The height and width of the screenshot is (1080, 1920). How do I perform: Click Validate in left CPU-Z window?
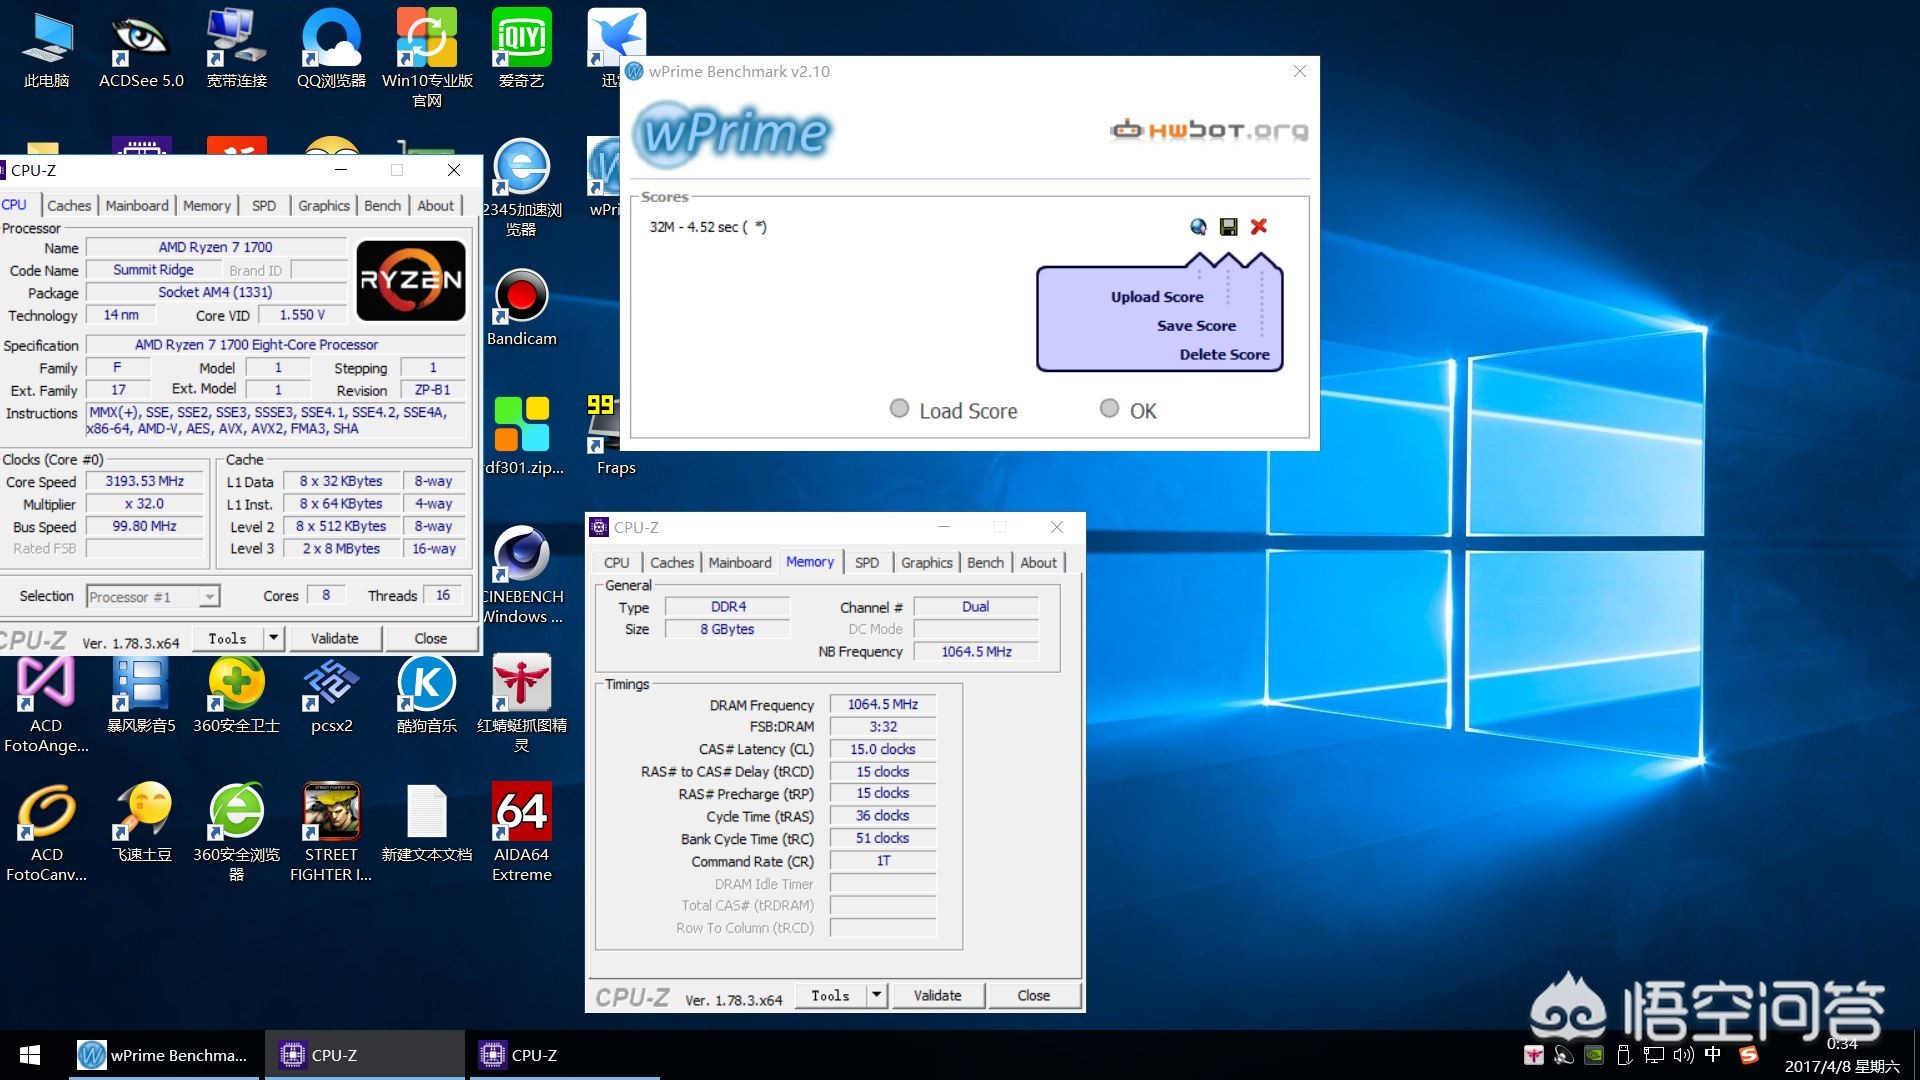click(334, 638)
